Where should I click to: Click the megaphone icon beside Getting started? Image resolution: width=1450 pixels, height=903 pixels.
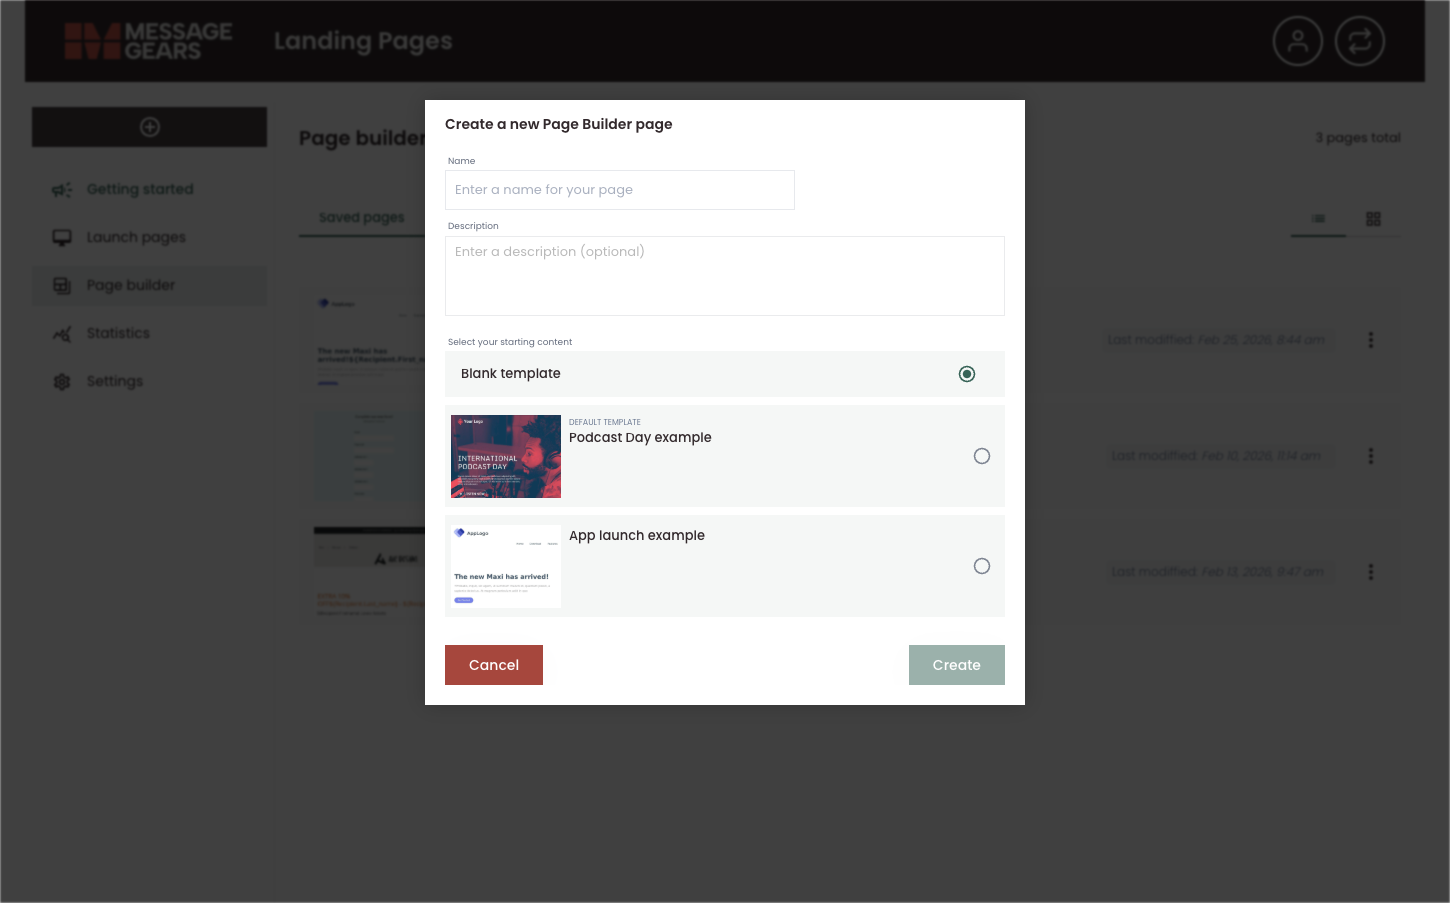click(x=62, y=189)
